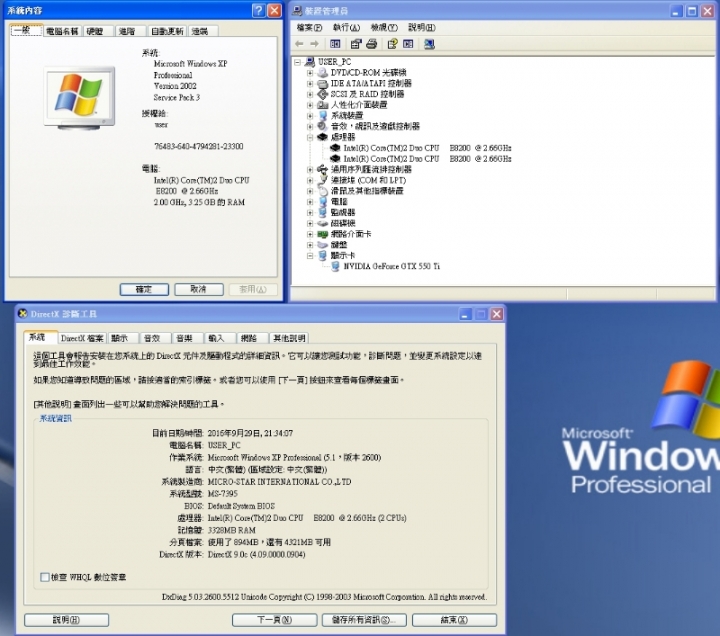Select the 人性化介面裝置 category icon

coord(323,105)
